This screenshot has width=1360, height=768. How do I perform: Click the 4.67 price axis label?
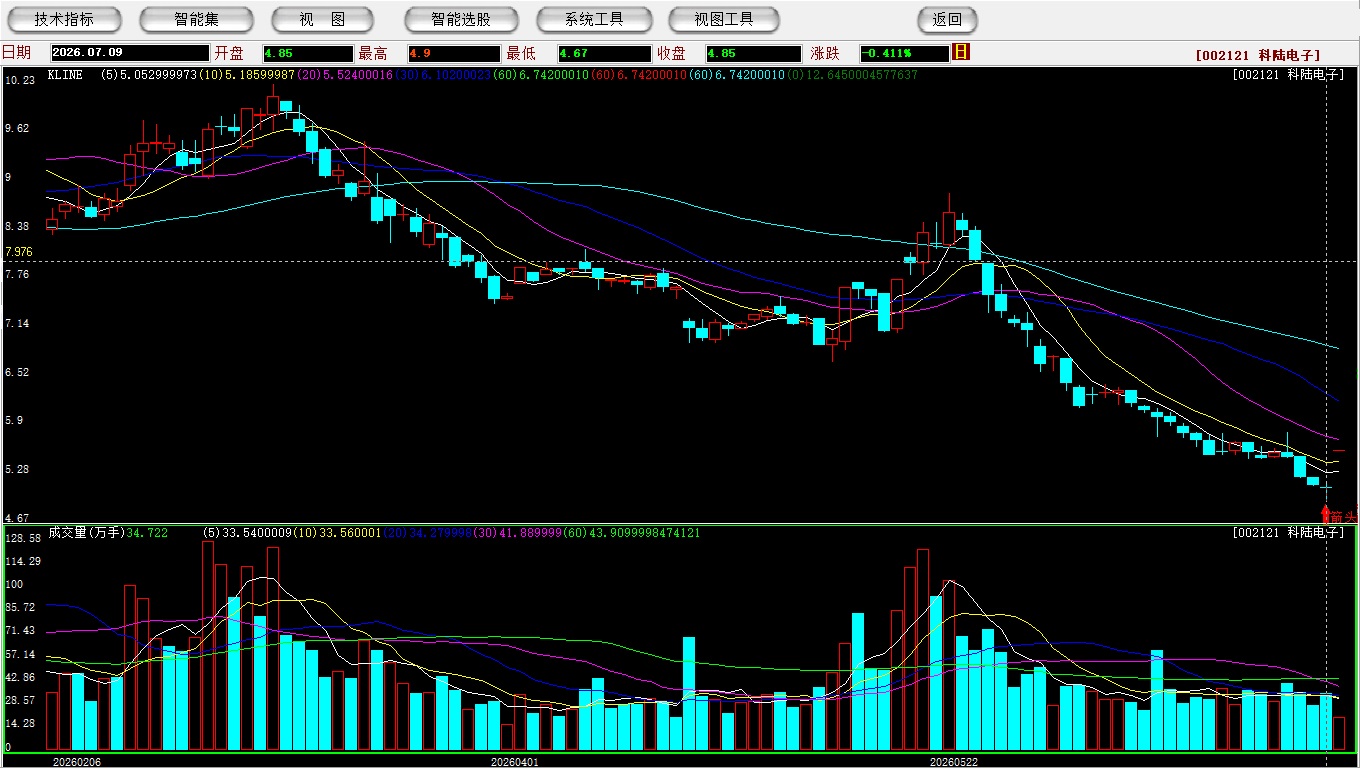click(17, 518)
